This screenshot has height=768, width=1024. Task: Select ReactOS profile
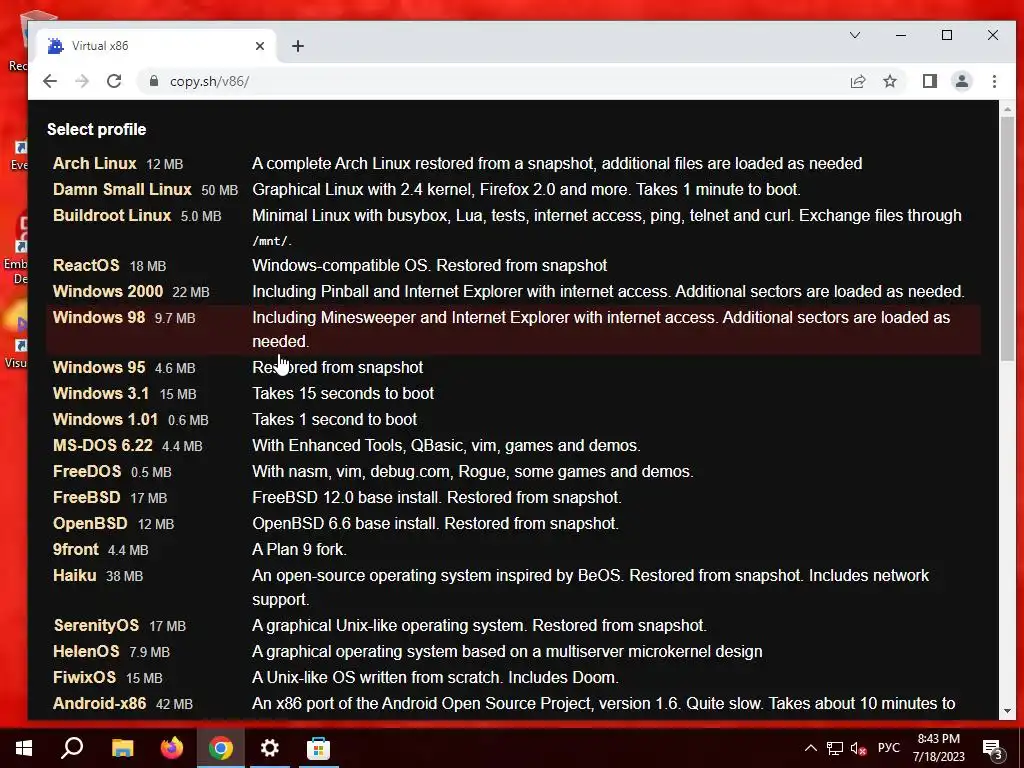pyautogui.click(x=86, y=265)
